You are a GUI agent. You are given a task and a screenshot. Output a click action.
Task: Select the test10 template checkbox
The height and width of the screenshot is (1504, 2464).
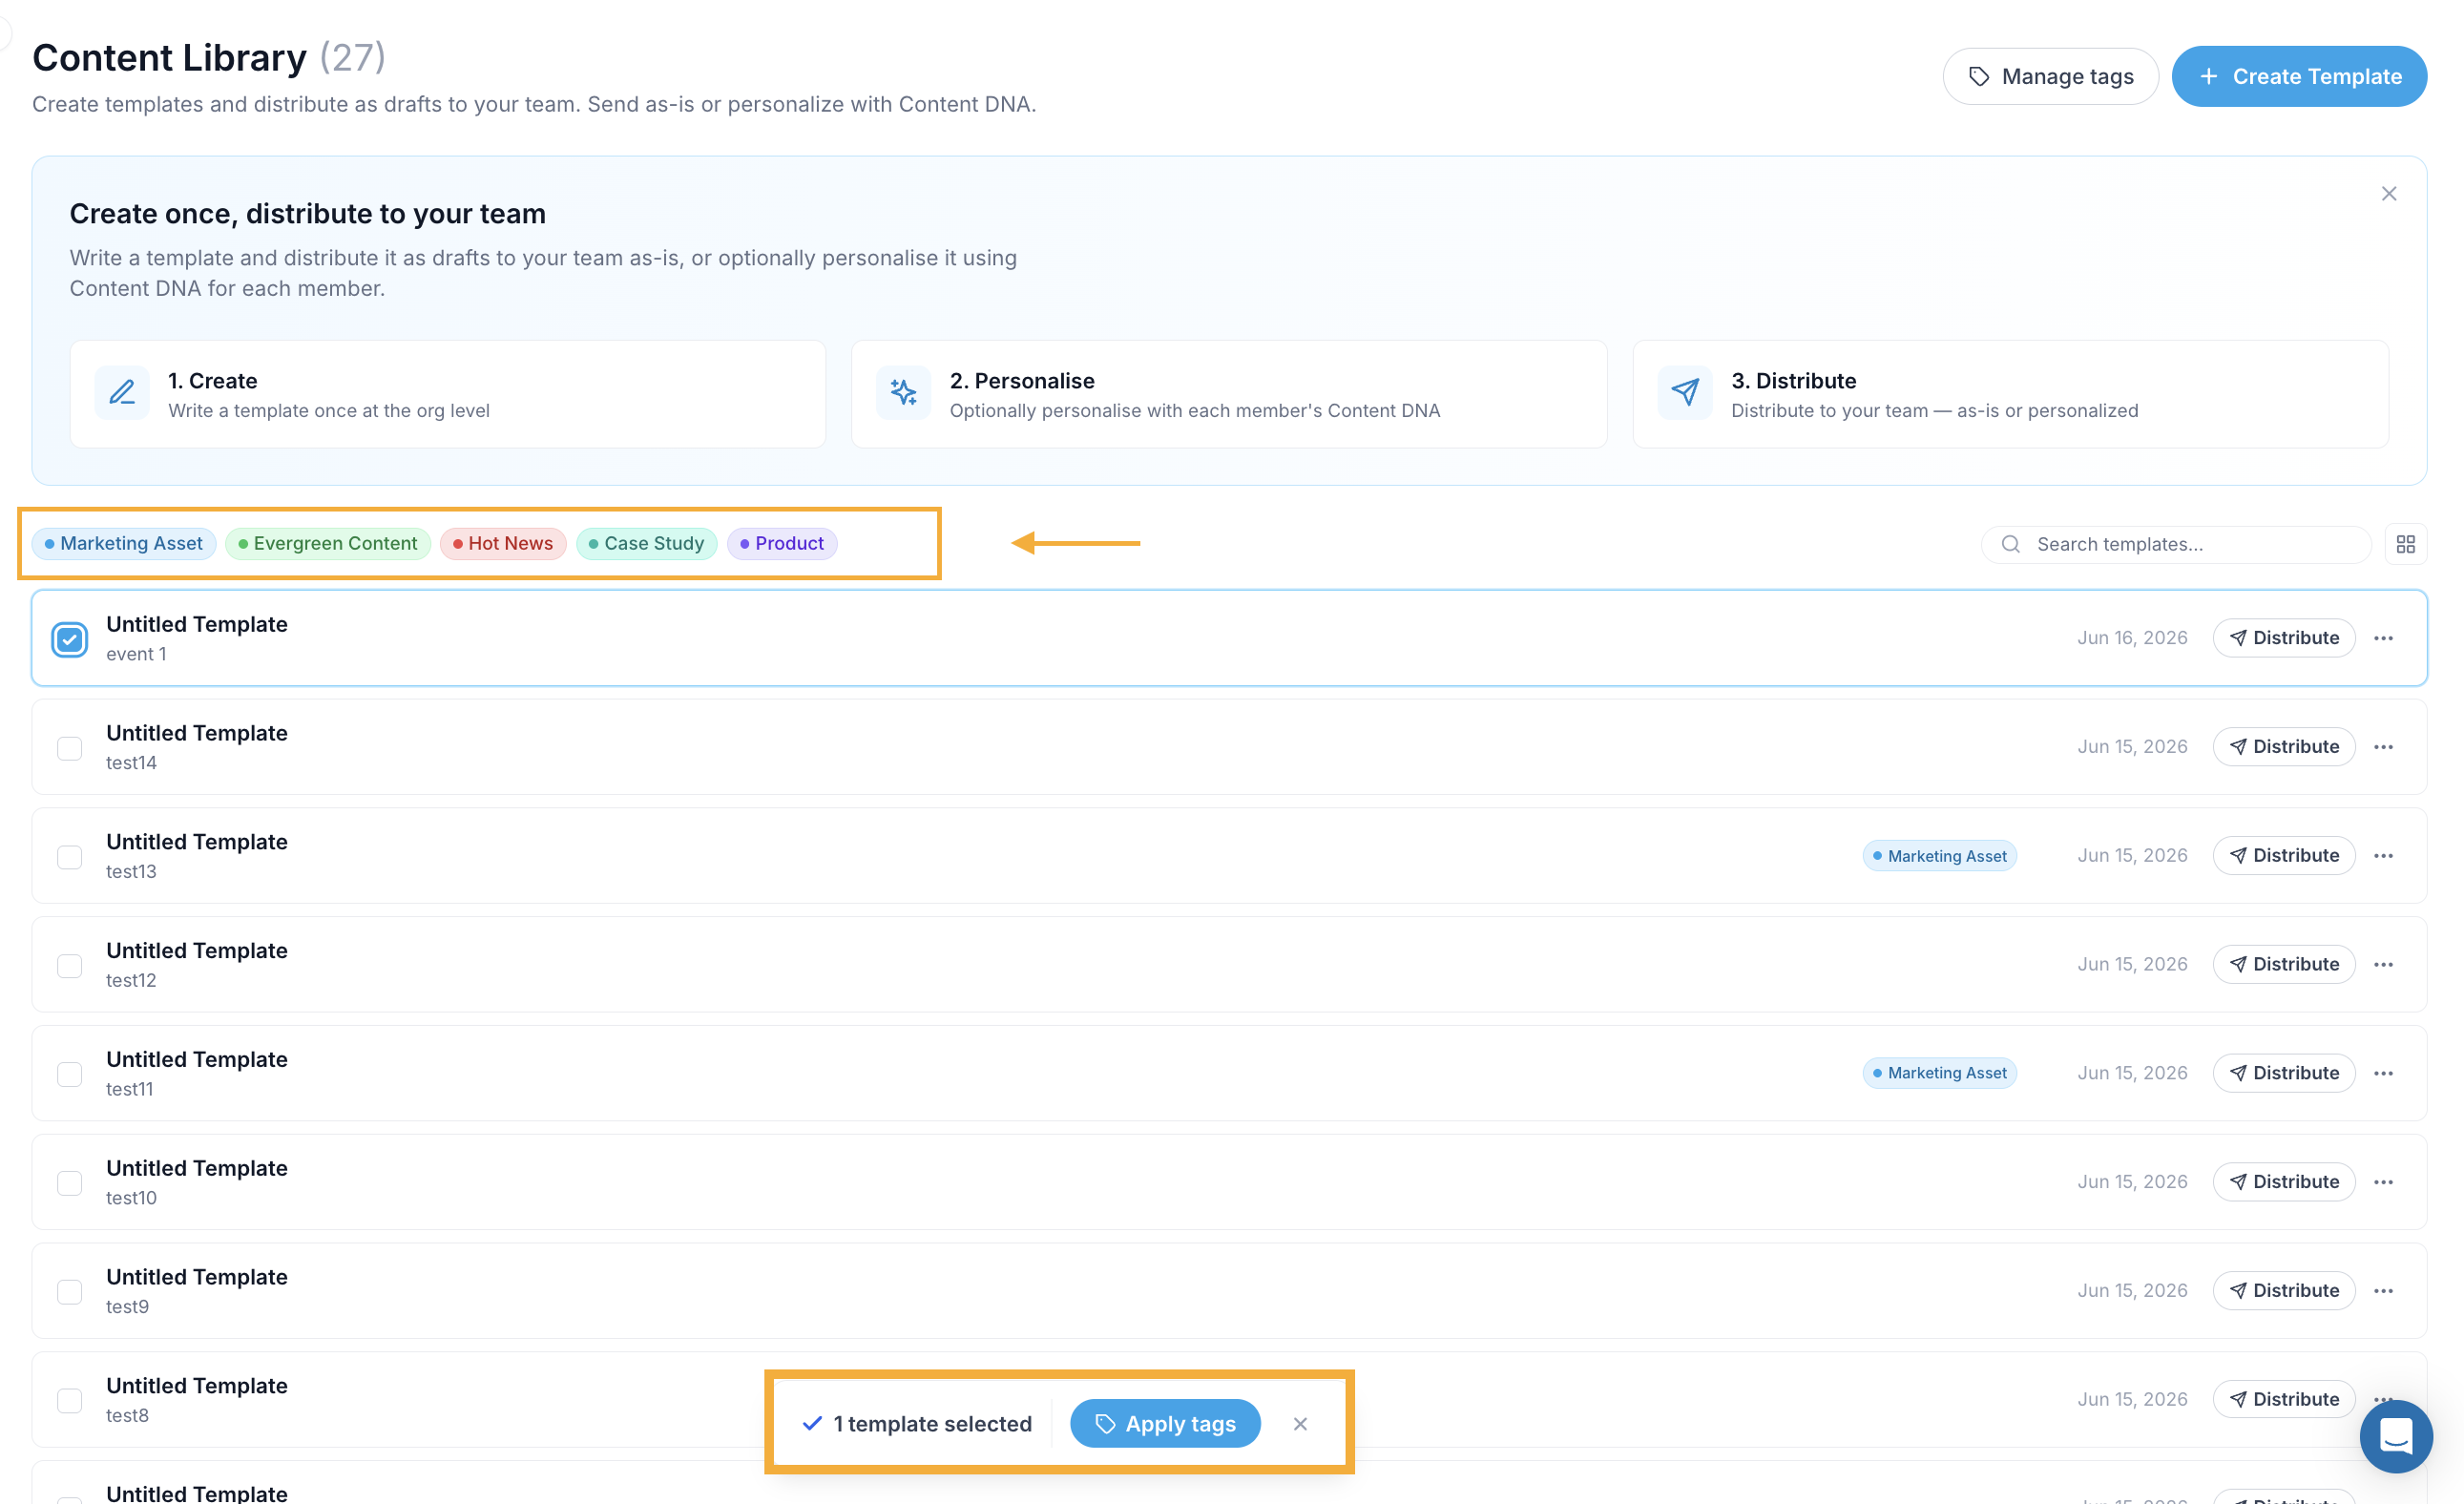point(70,1183)
